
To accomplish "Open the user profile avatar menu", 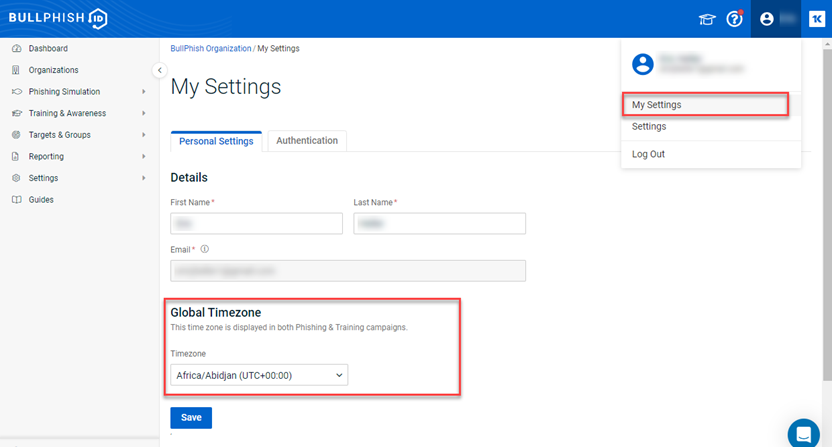I will (x=767, y=19).
